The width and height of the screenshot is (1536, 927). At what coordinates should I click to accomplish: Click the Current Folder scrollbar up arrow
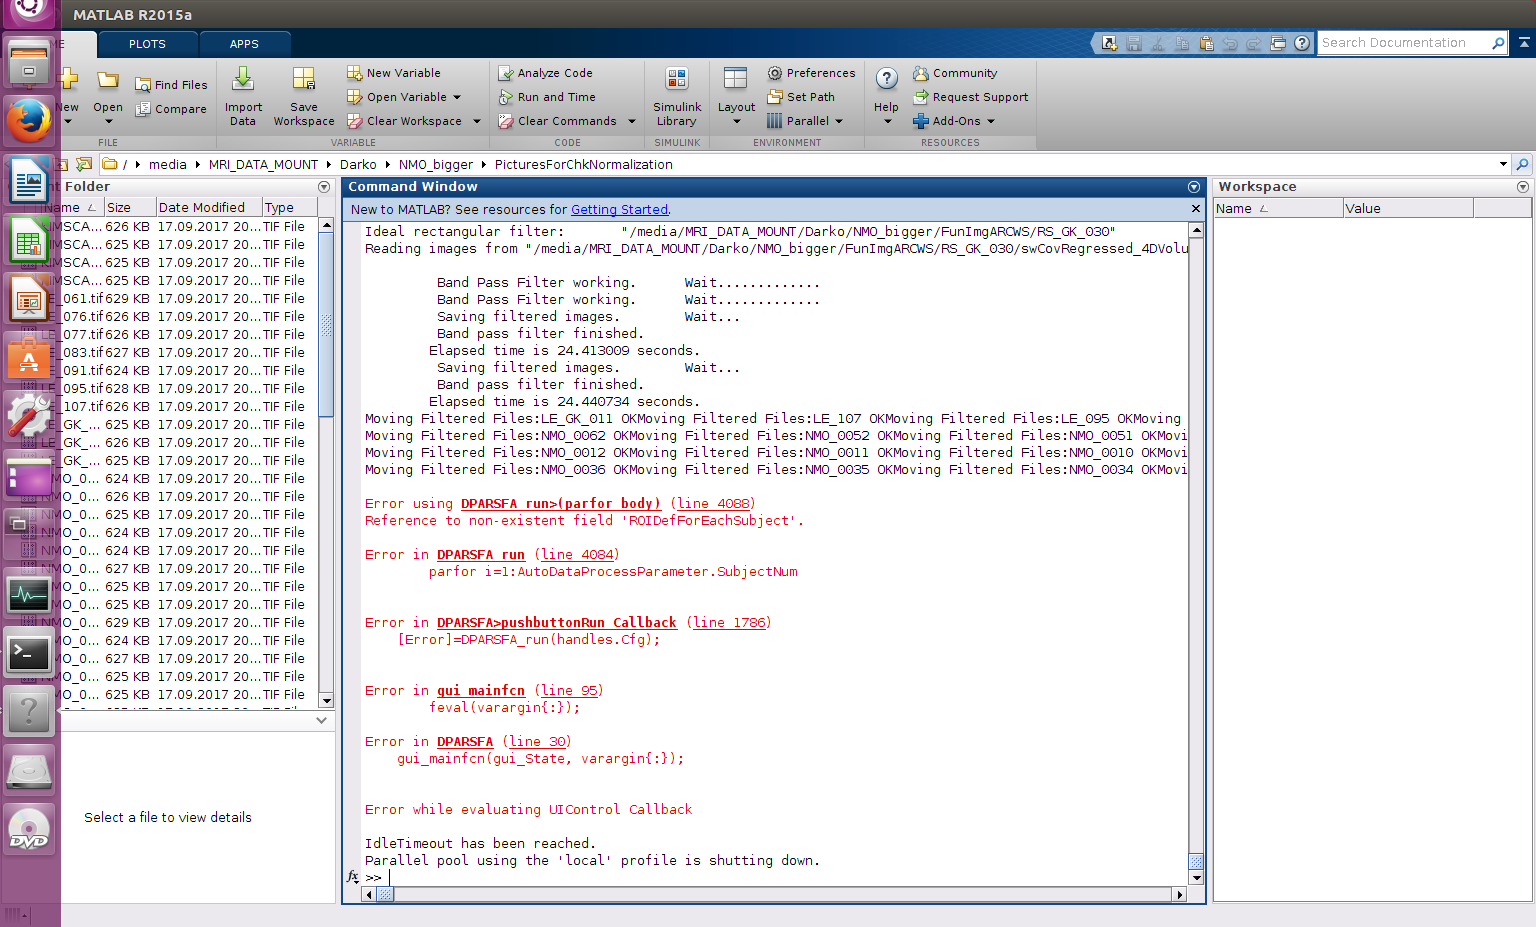coord(326,226)
